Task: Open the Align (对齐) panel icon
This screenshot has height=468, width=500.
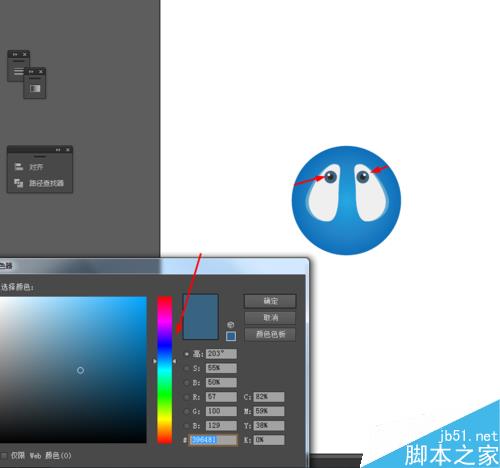Action: (19, 167)
